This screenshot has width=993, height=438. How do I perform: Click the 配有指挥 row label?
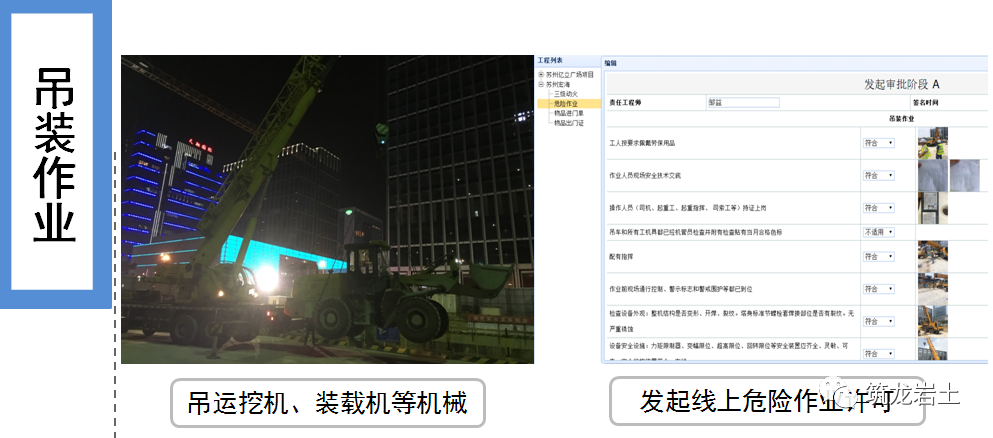[x=621, y=257]
